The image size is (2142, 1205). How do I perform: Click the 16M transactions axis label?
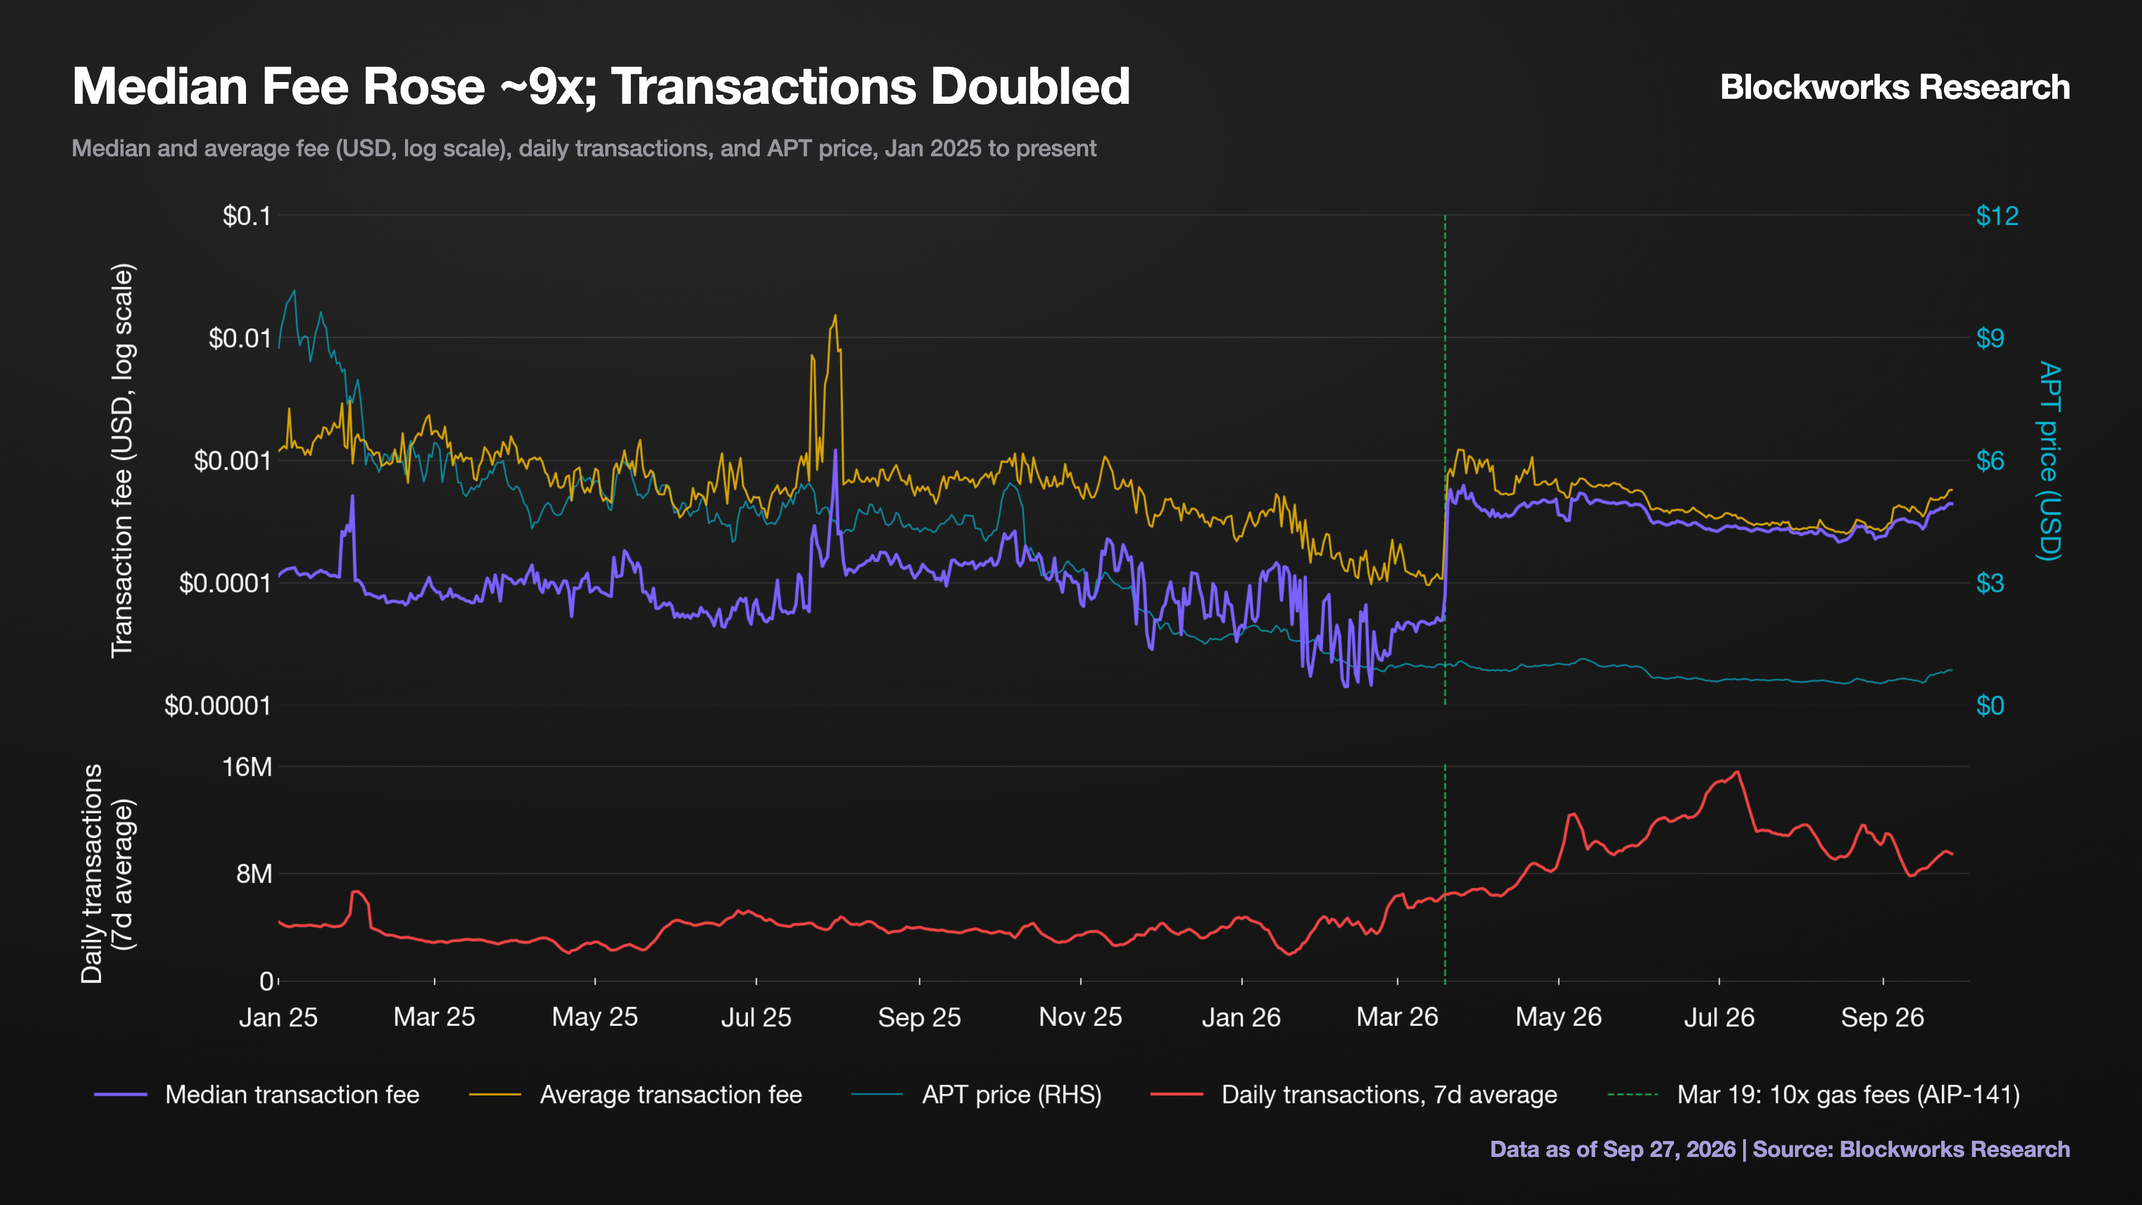point(247,767)
